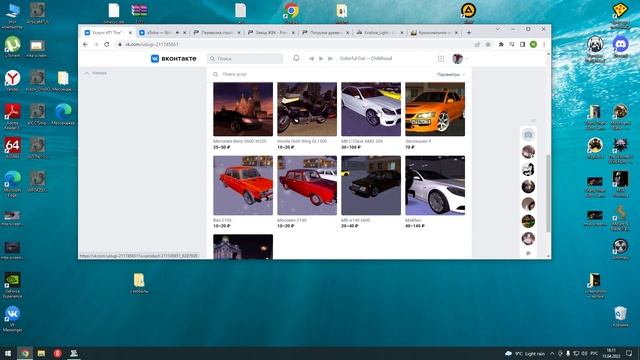Image resolution: width=640 pixels, height=360 pixels.
Task: Open Chrome extensions puzzle icon
Action: point(501,44)
